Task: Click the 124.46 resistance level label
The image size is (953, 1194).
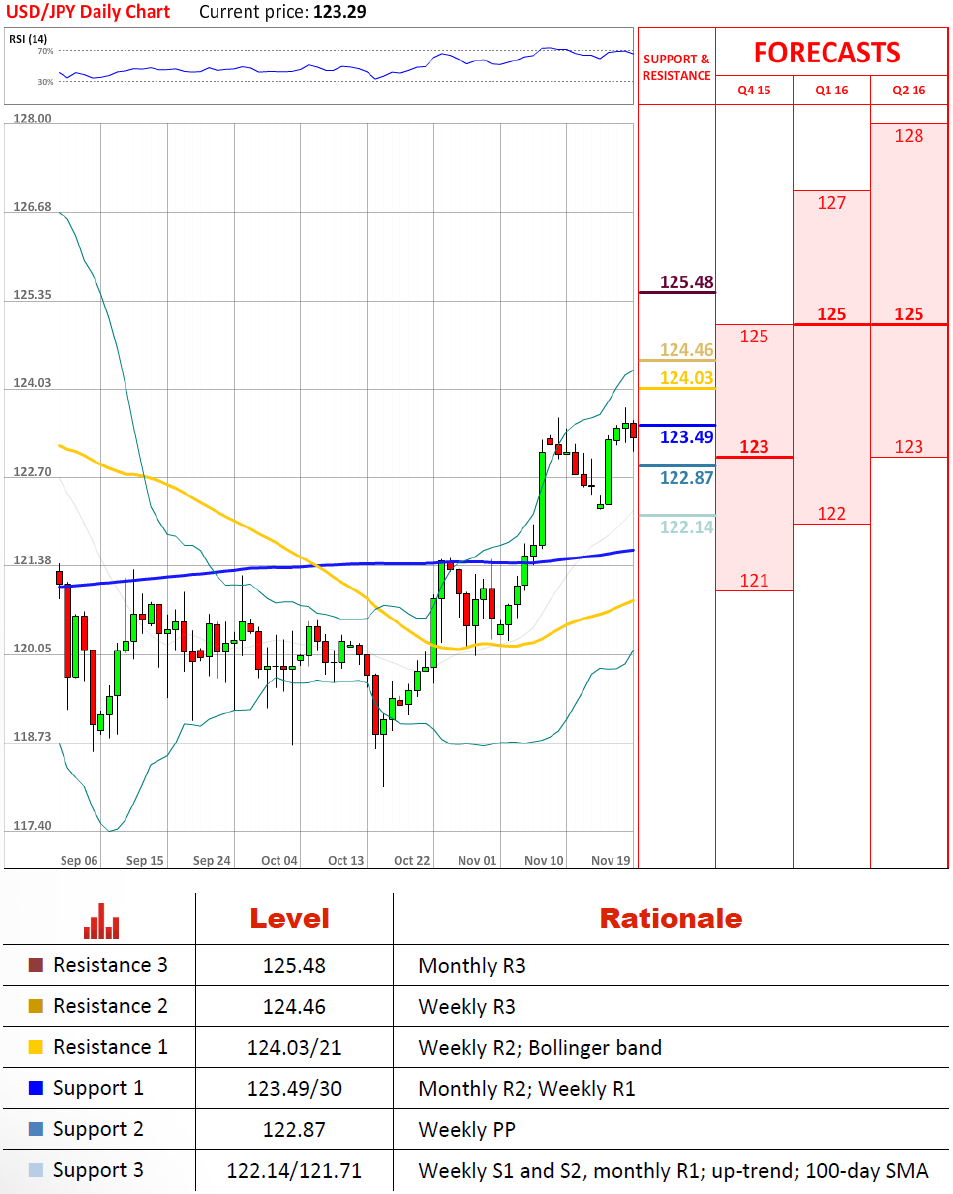Action: (x=687, y=350)
